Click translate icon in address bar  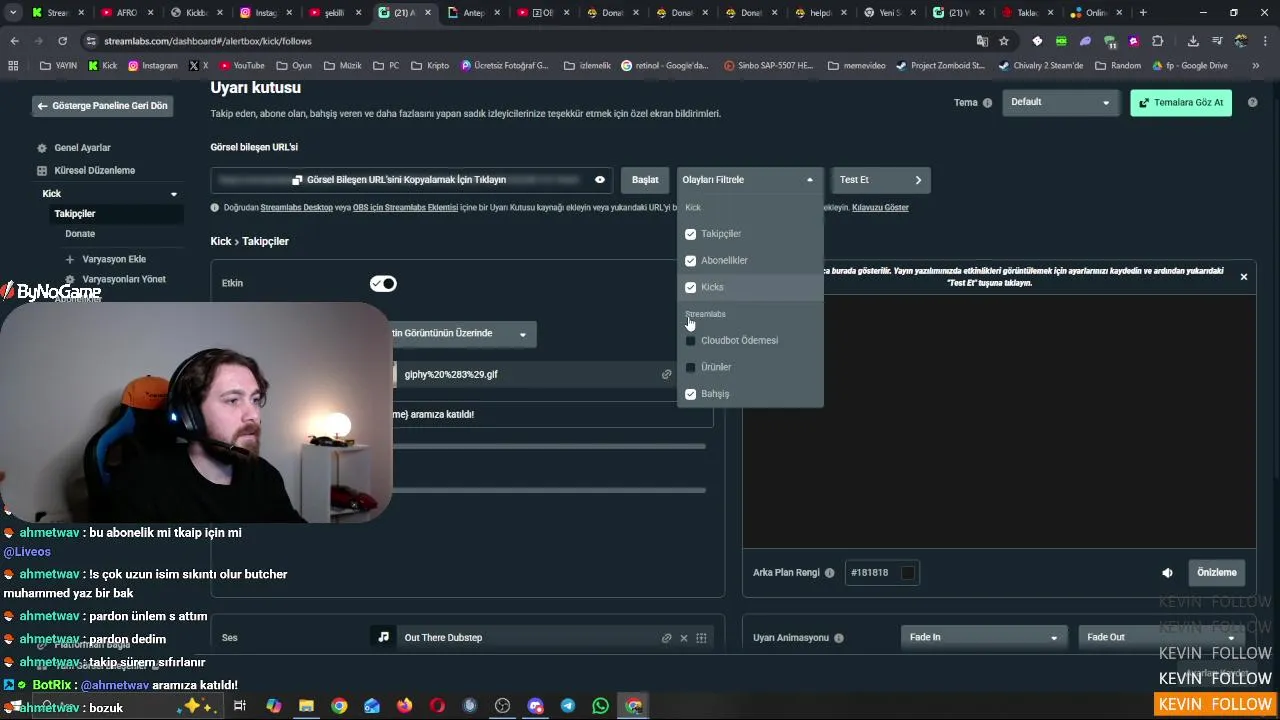982,41
